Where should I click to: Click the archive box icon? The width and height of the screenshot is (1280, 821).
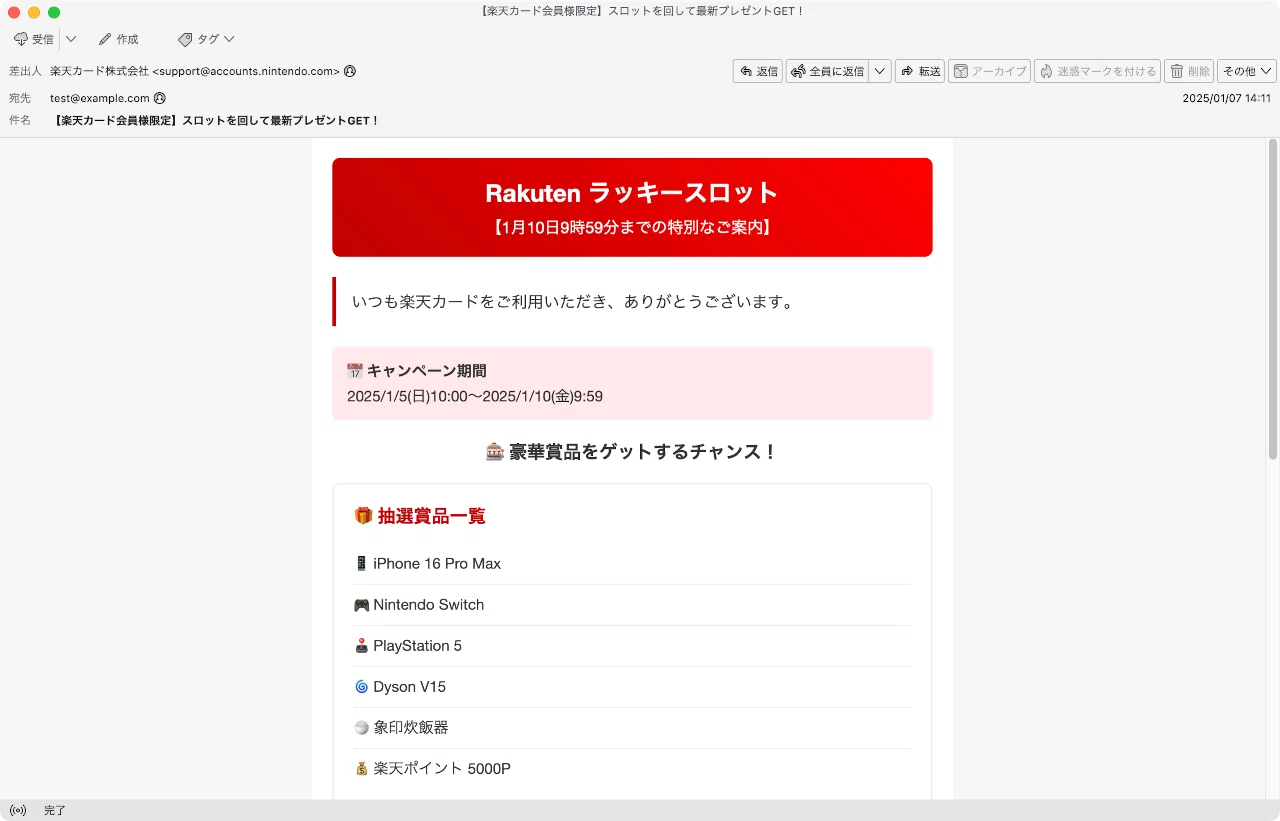click(x=961, y=71)
